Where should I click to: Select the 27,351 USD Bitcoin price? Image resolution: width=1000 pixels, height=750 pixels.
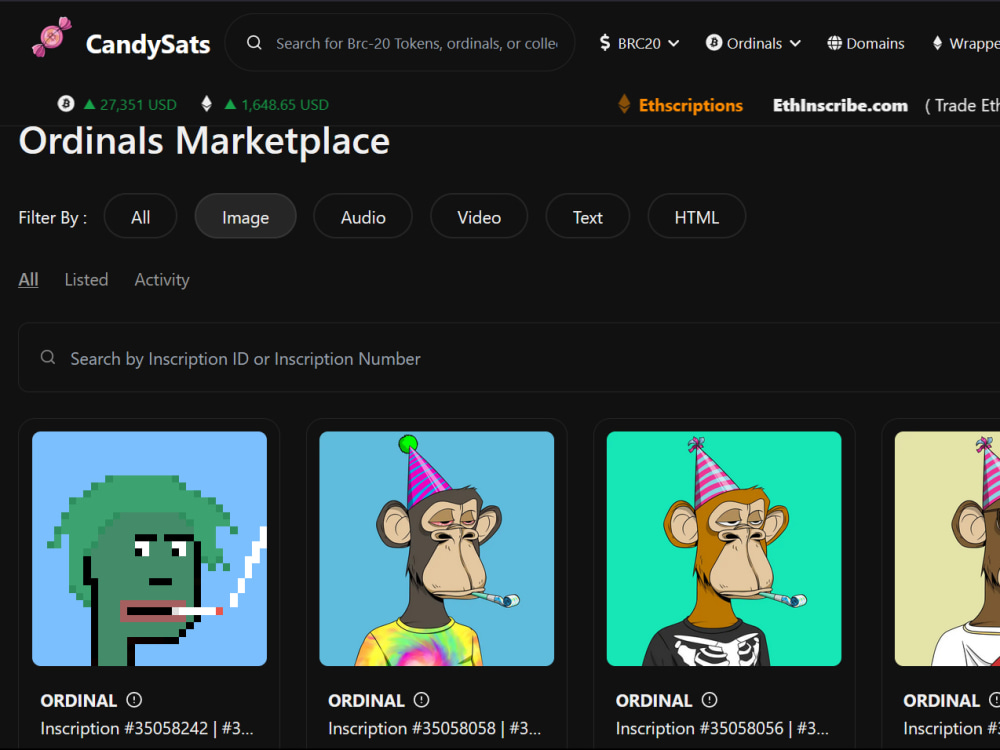tap(138, 105)
